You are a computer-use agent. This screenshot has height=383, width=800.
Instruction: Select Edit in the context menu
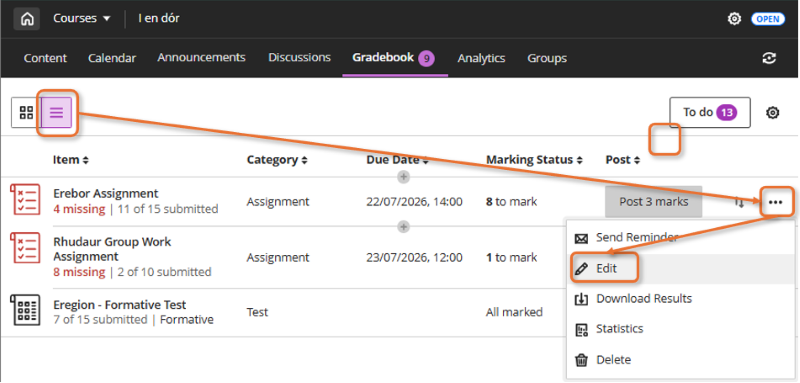pos(680,268)
